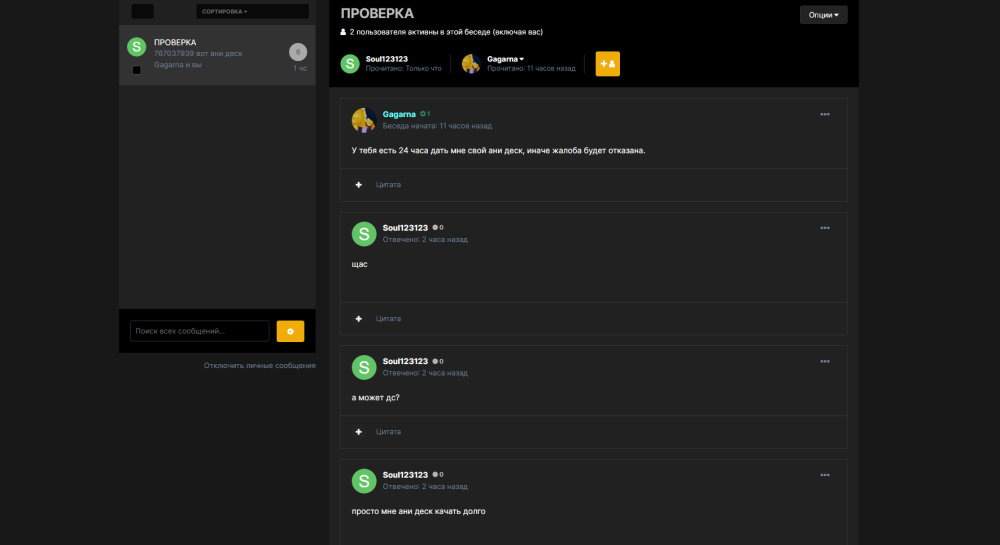Select the ПРОВЕРКА conversation checkbox

[x=136, y=70]
